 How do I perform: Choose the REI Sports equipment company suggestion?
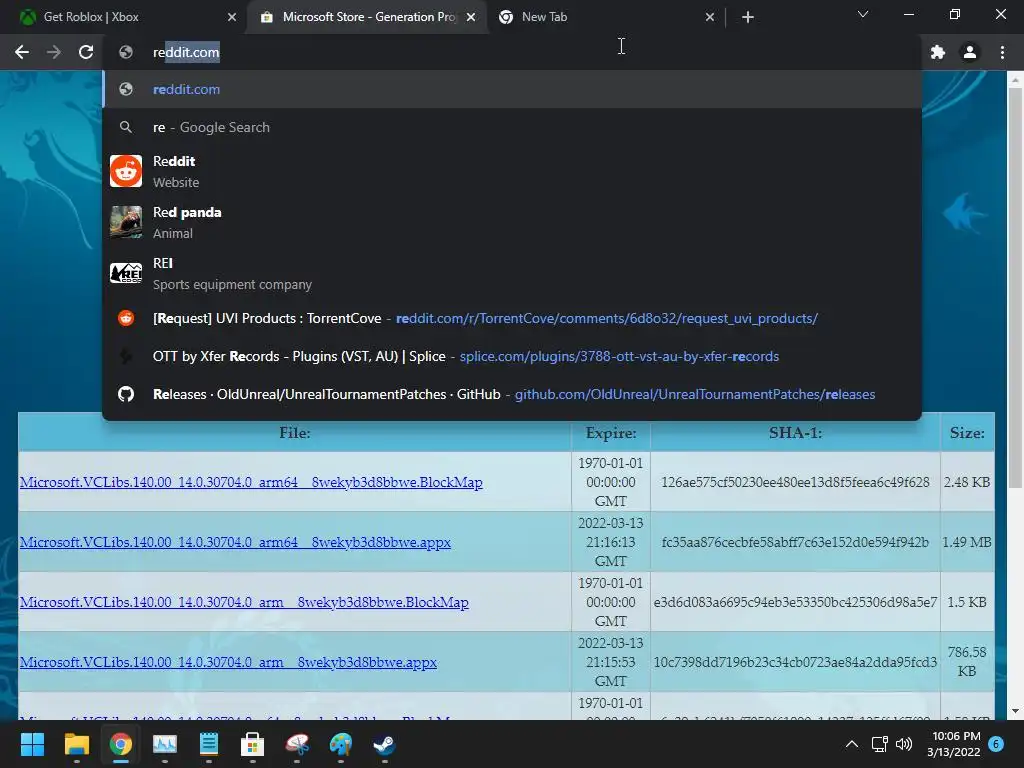point(513,273)
